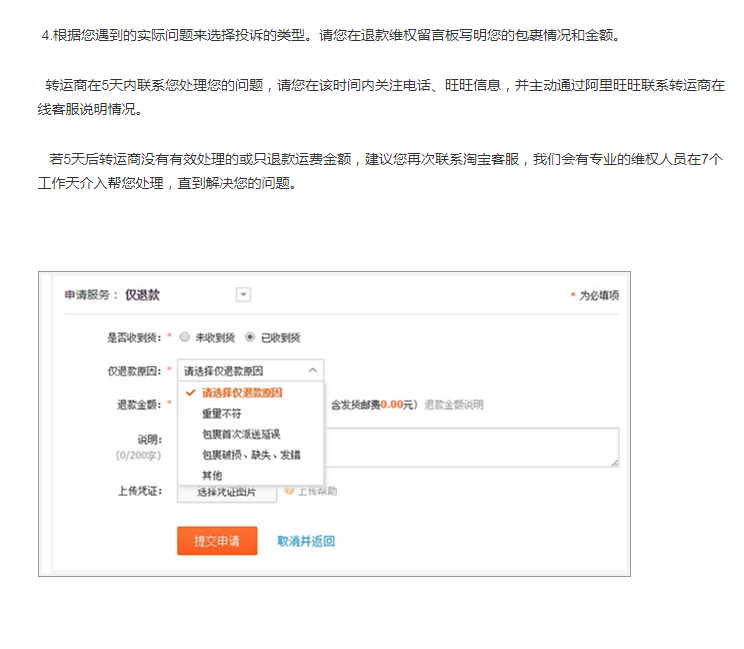
Task: Click the 是否收到货 label
Action: [x=134, y=338]
